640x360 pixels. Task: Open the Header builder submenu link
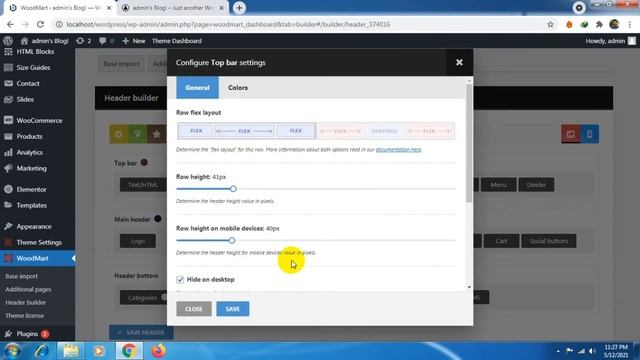tap(25, 302)
